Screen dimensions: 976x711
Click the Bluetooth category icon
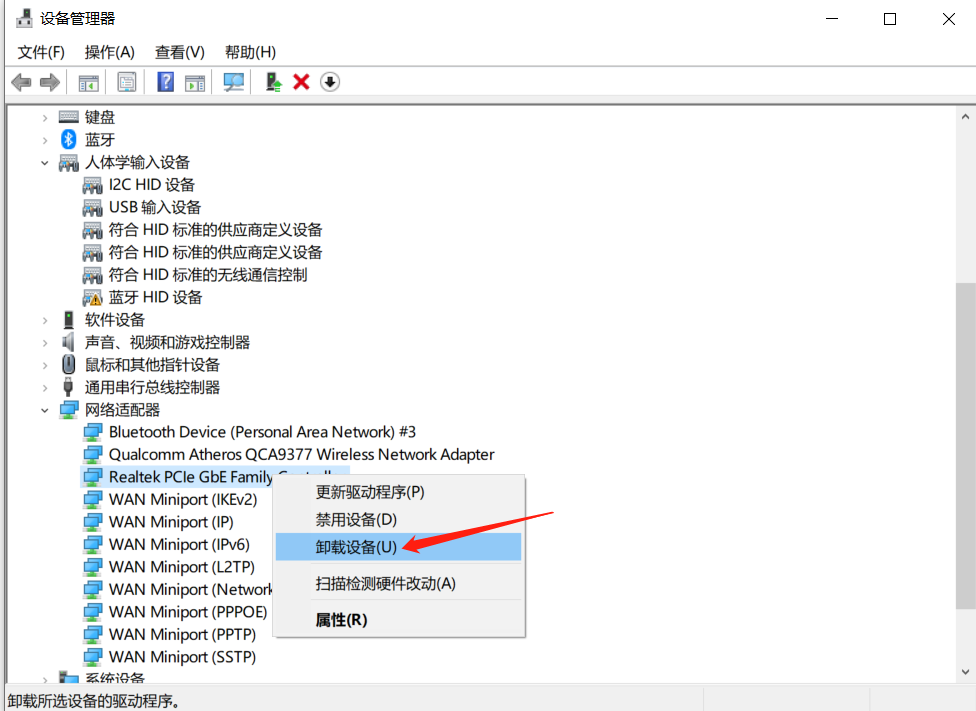pos(68,139)
